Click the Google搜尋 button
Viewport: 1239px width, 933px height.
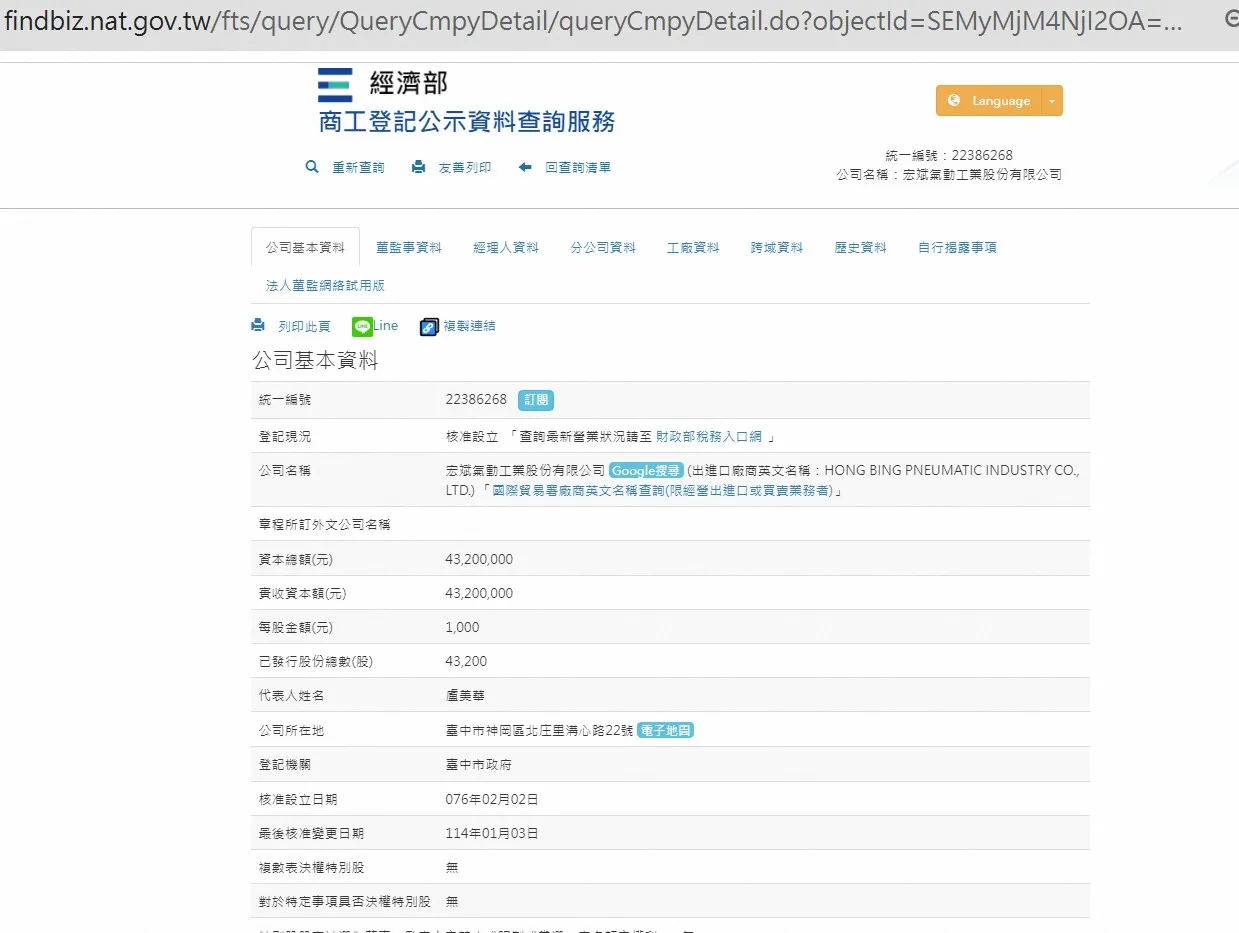[646, 470]
